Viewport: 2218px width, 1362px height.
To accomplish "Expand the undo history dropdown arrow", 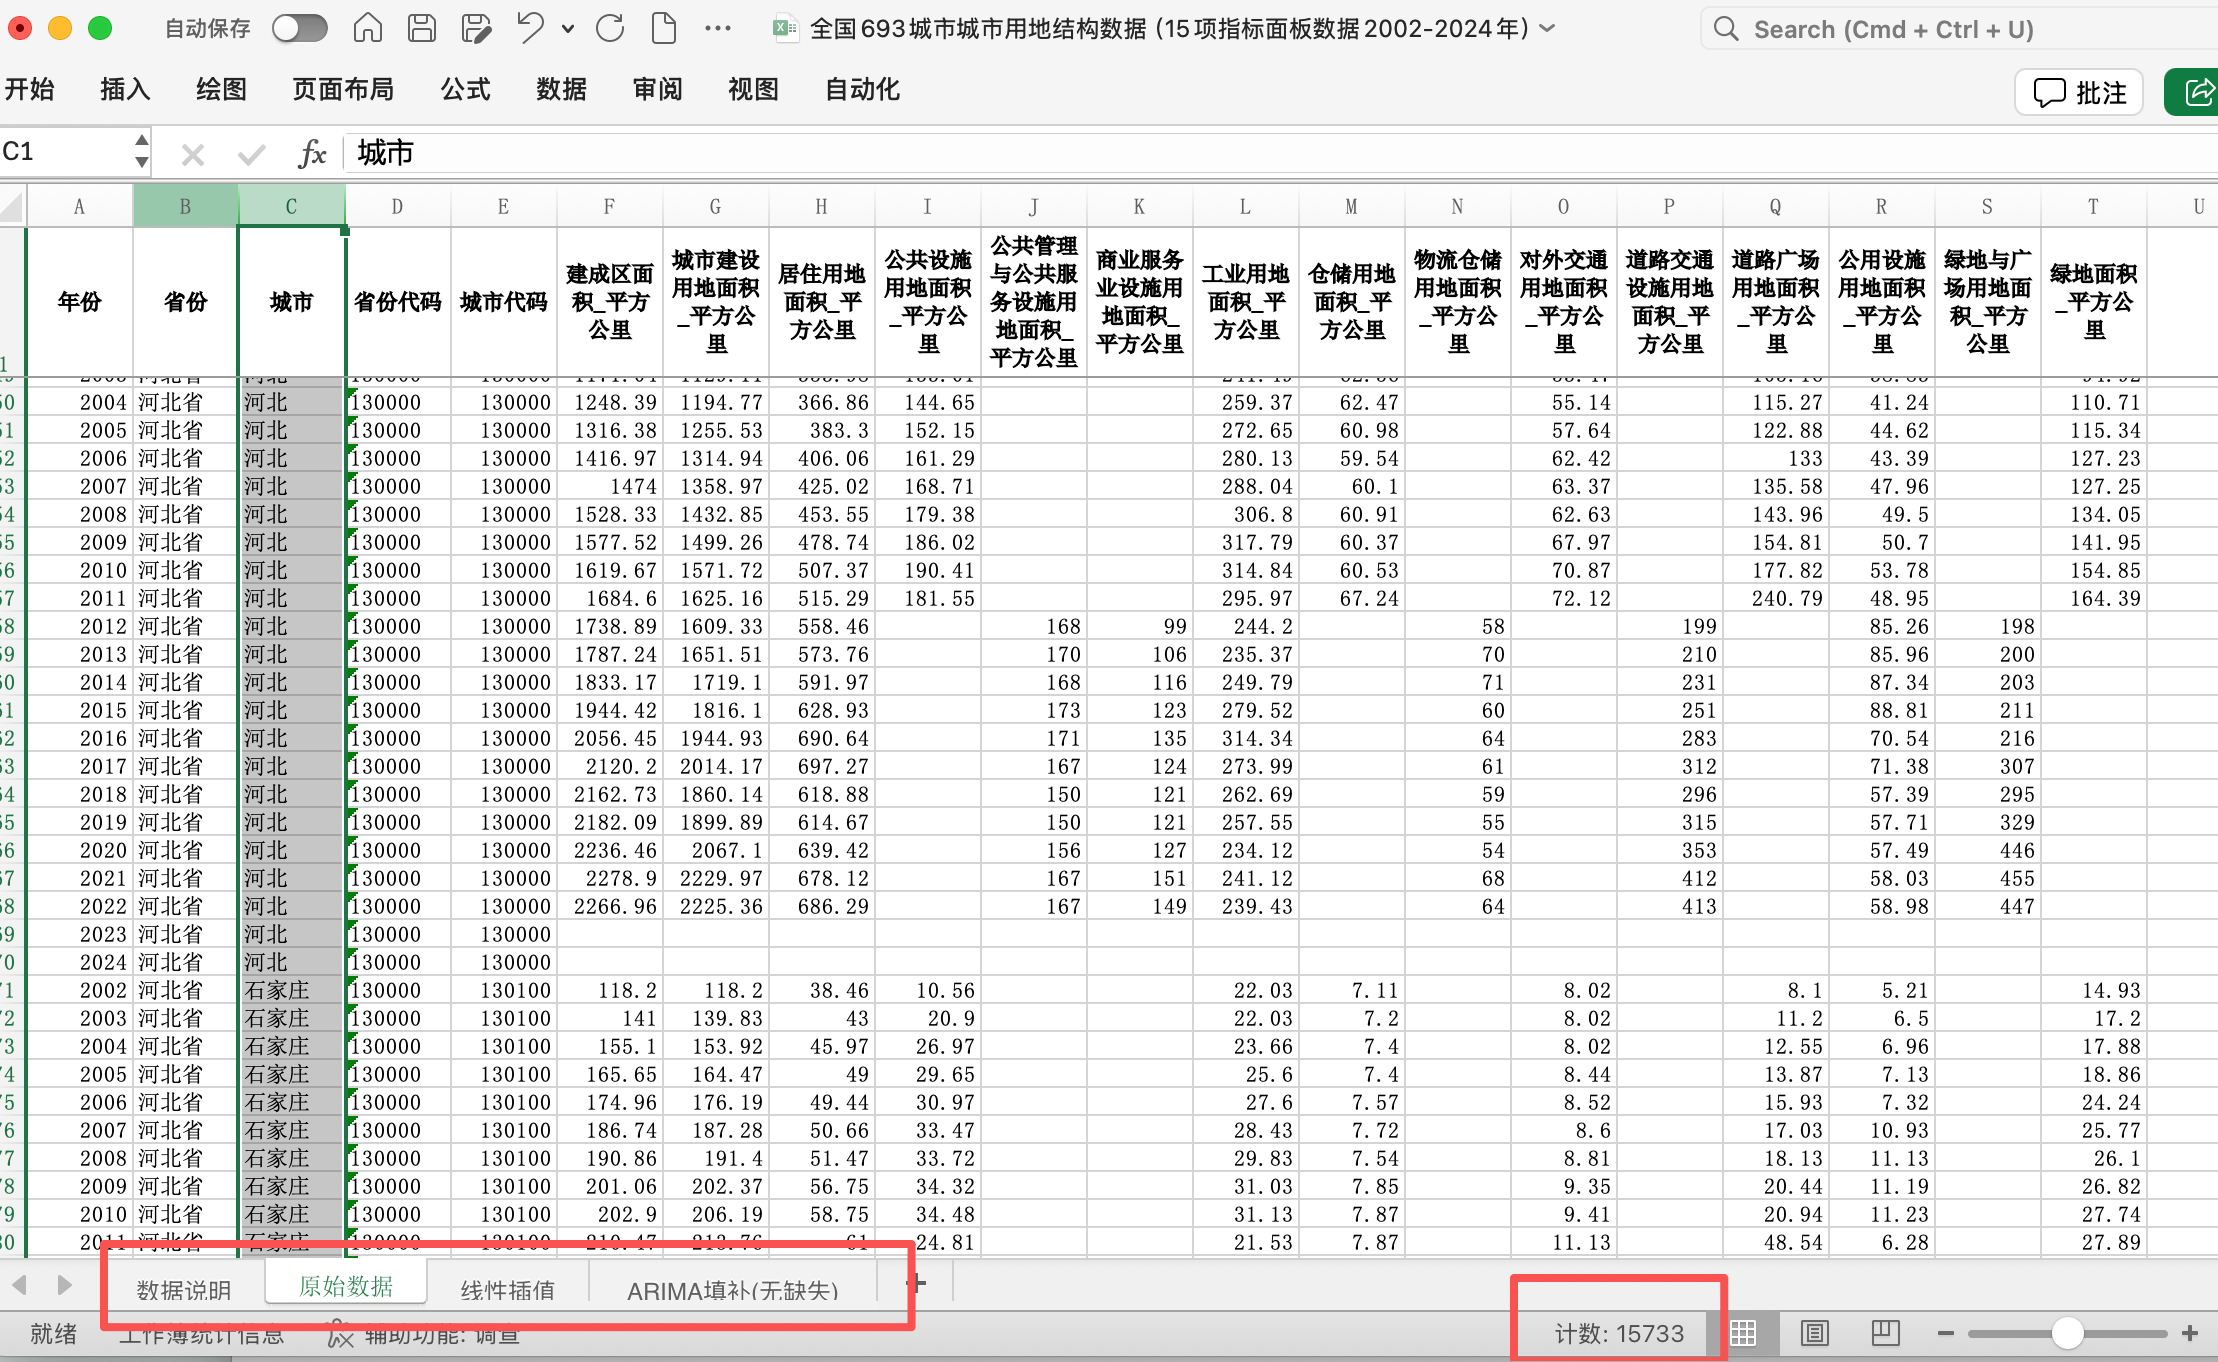I will [x=568, y=29].
